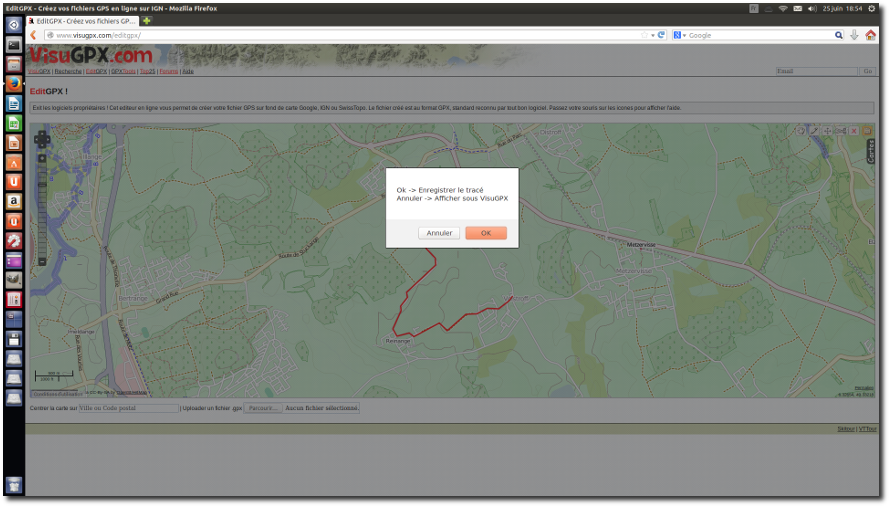Screen dimensions: 890x507
Task: Open search engine selector dropdown
Action: pos(679,35)
